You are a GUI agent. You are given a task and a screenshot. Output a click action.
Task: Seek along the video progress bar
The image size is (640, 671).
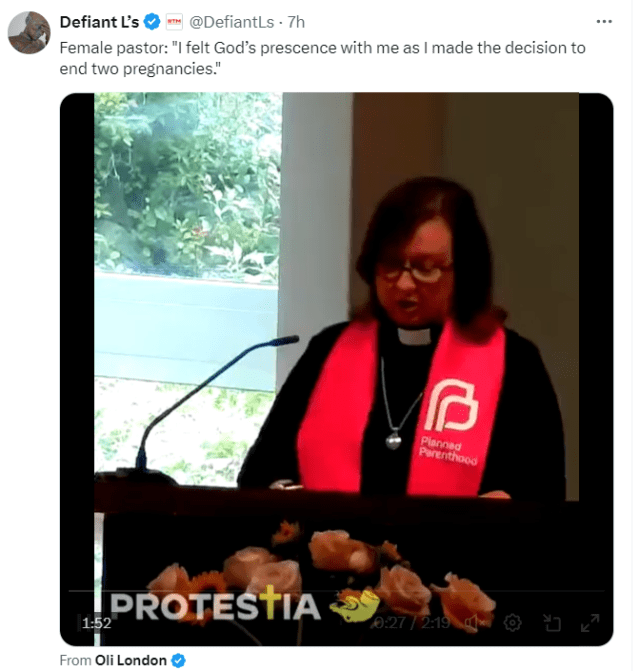336,591
